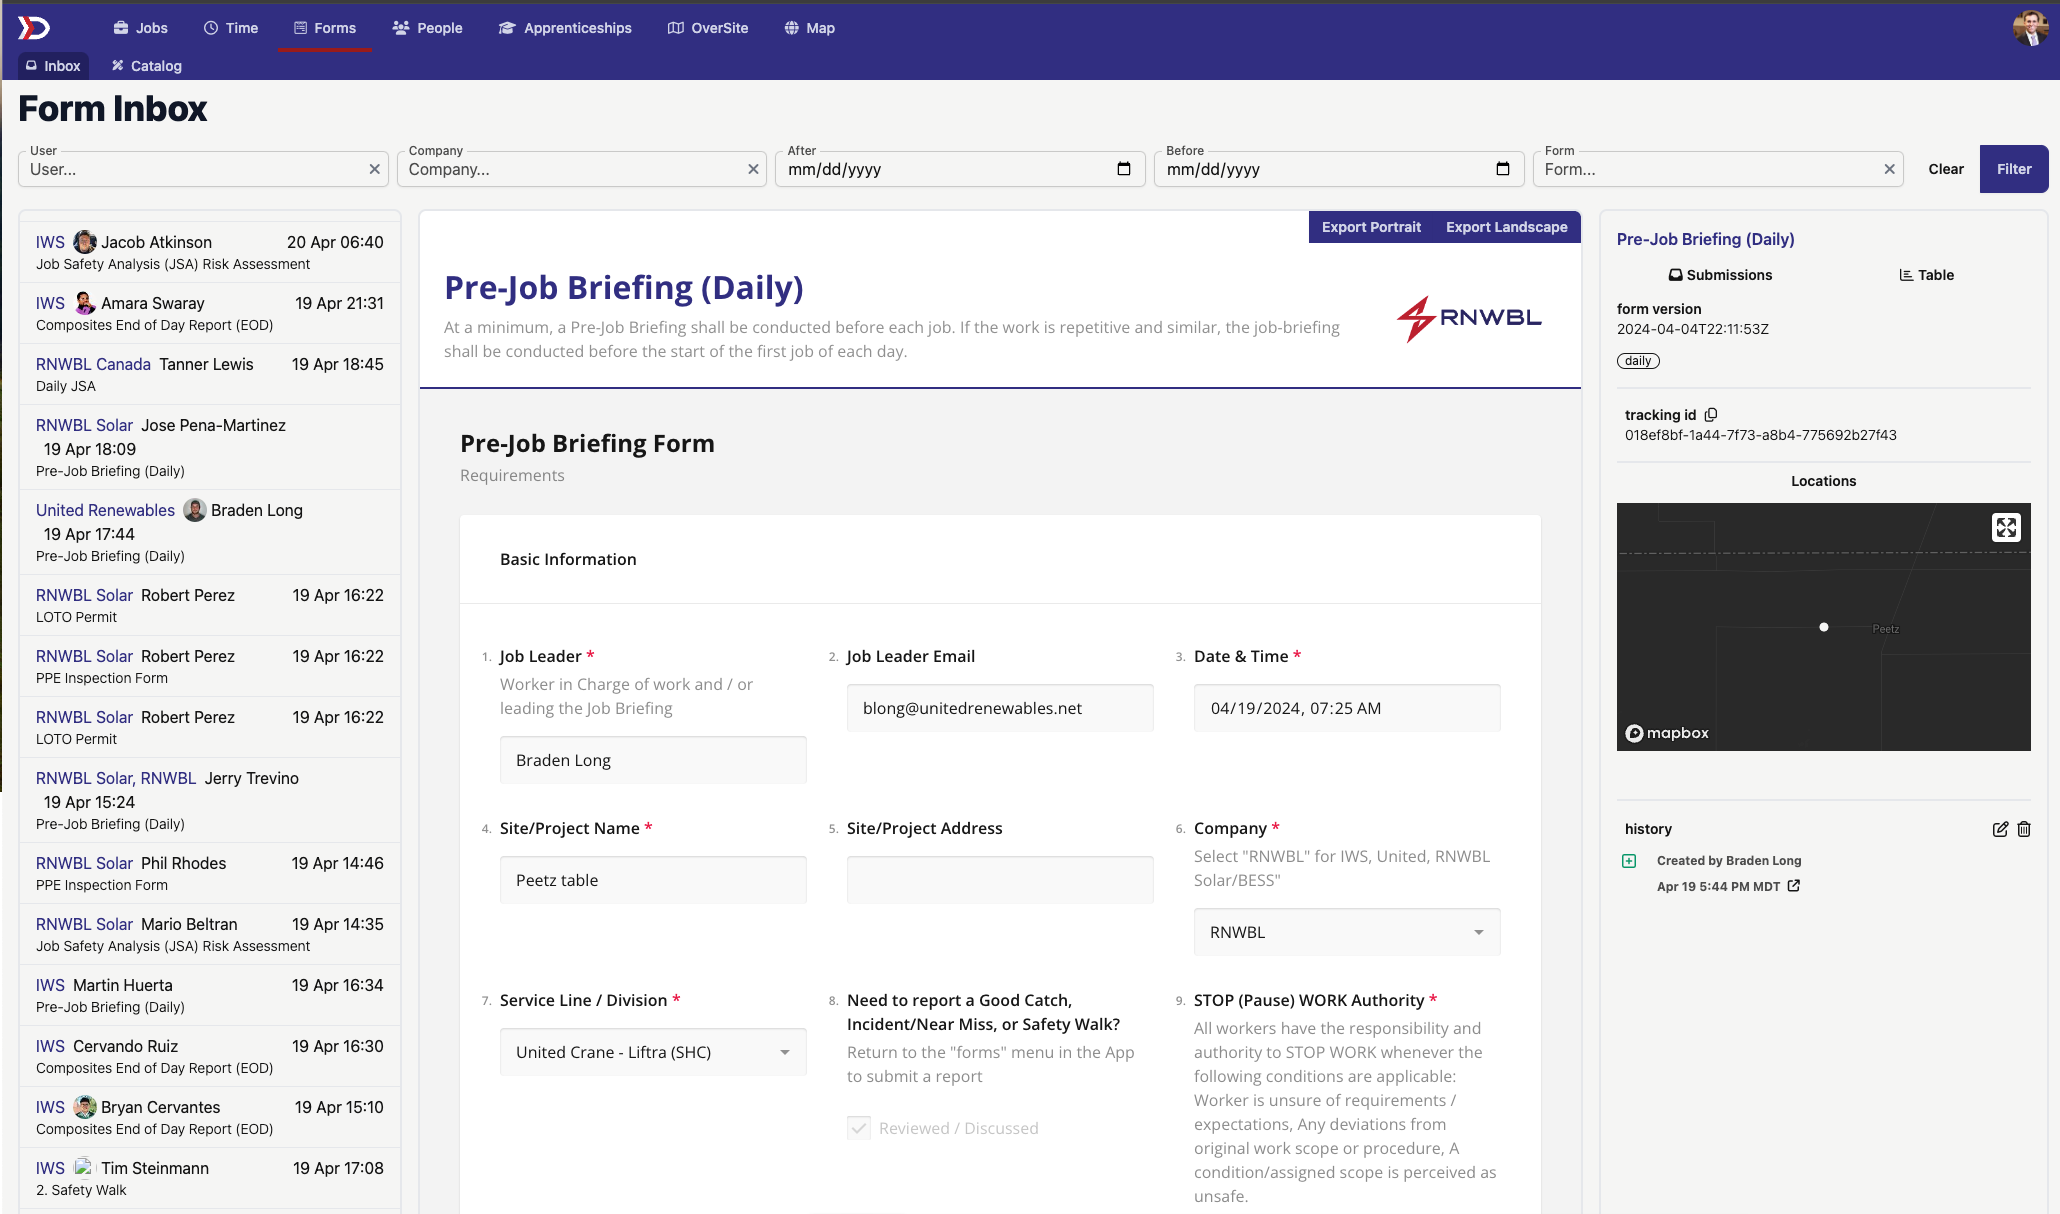
Task: Open the Service Line / Division dropdown
Action: (x=651, y=1051)
